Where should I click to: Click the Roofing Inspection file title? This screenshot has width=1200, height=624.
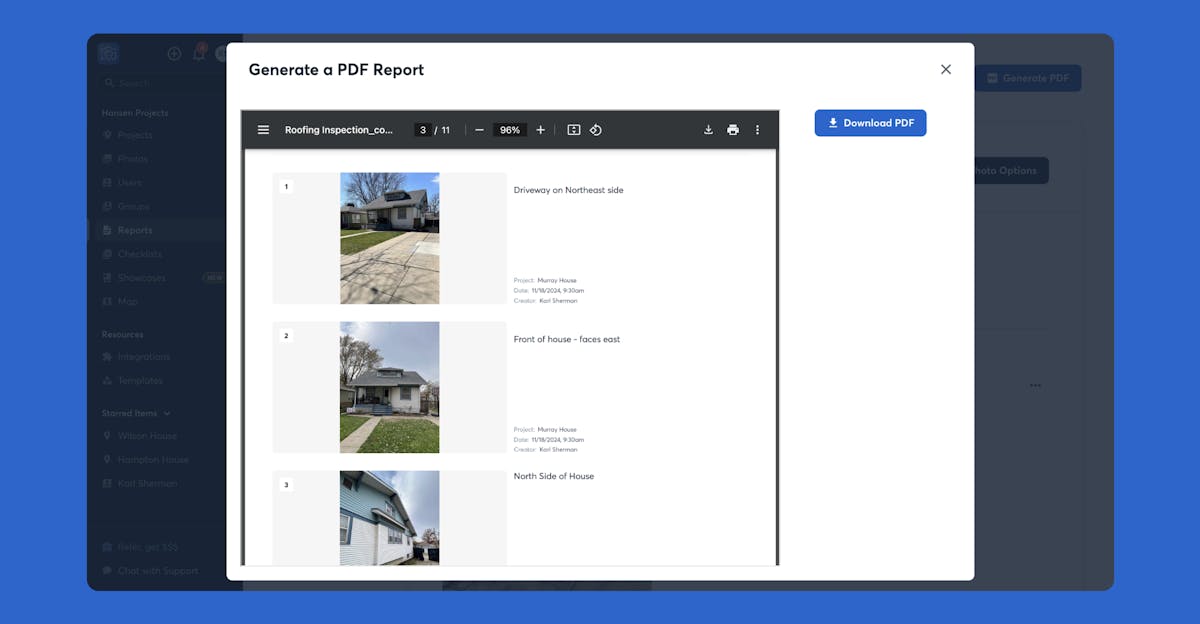click(339, 130)
